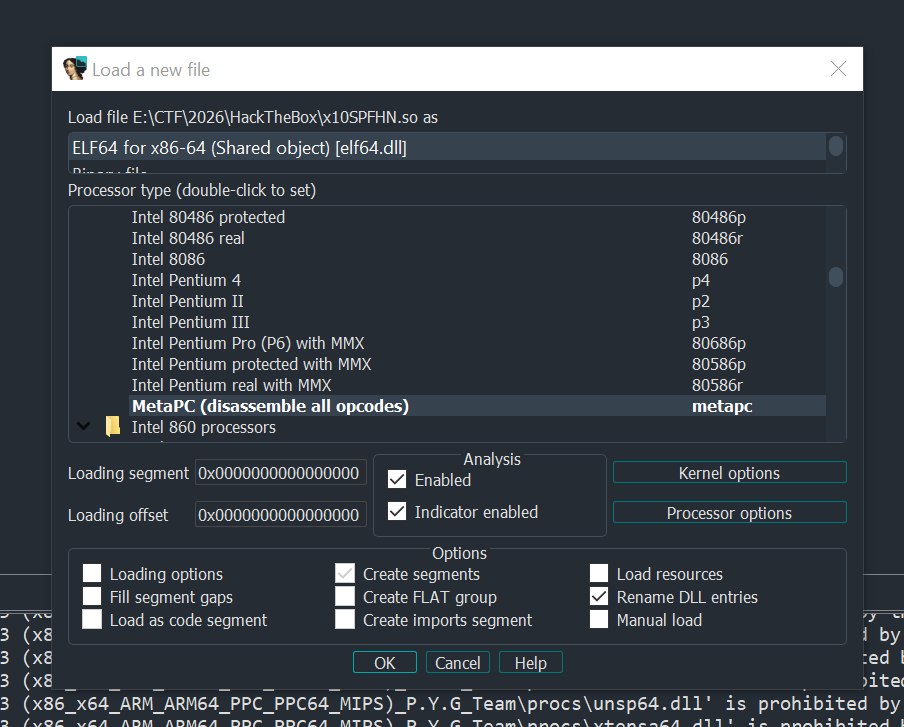
Task: Toggle the Indicator enabled checkbox
Action: coord(397,511)
